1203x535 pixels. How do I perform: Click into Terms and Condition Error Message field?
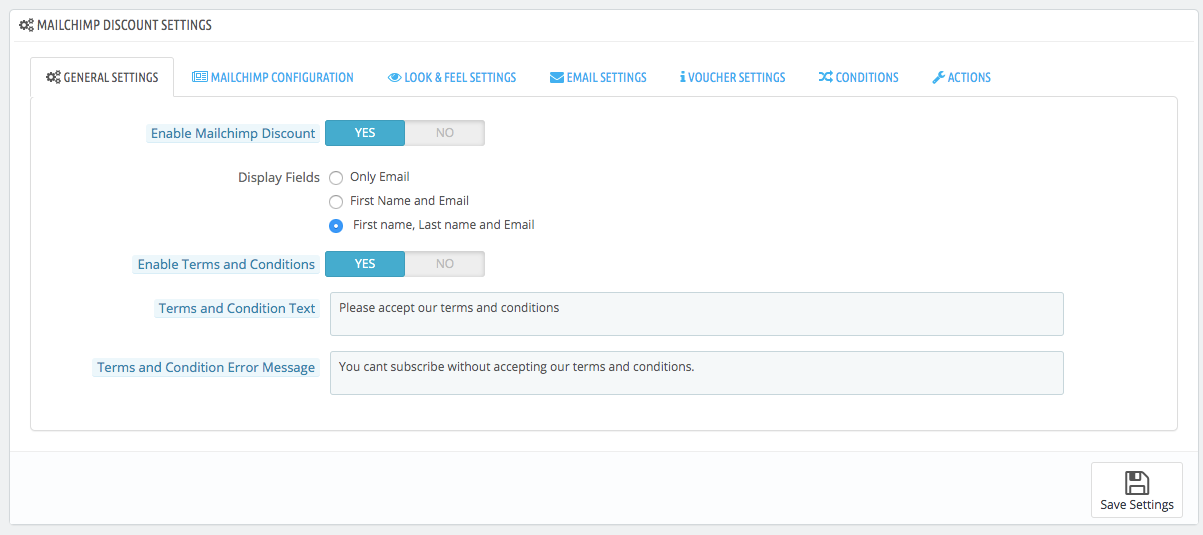click(x=696, y=373)
